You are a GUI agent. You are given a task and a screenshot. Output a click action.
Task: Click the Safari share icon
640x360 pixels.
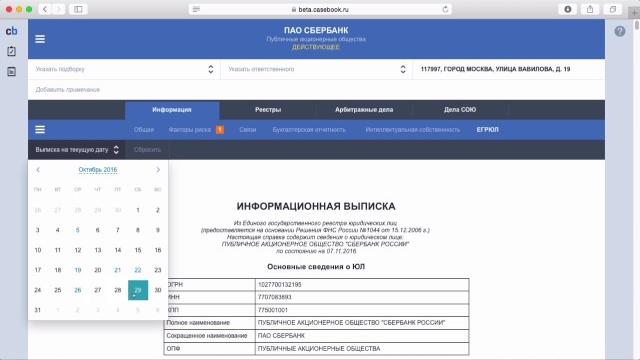(590, 9)
